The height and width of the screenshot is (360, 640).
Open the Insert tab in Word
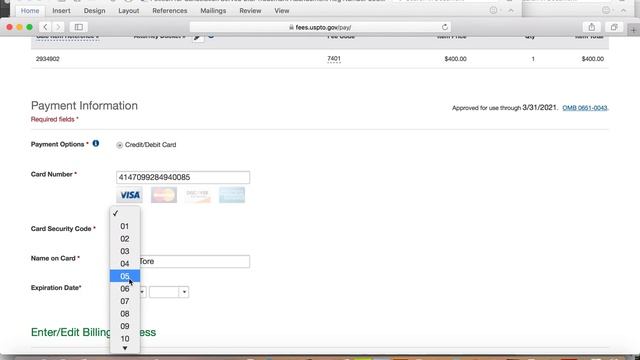(x=61, y=11)
